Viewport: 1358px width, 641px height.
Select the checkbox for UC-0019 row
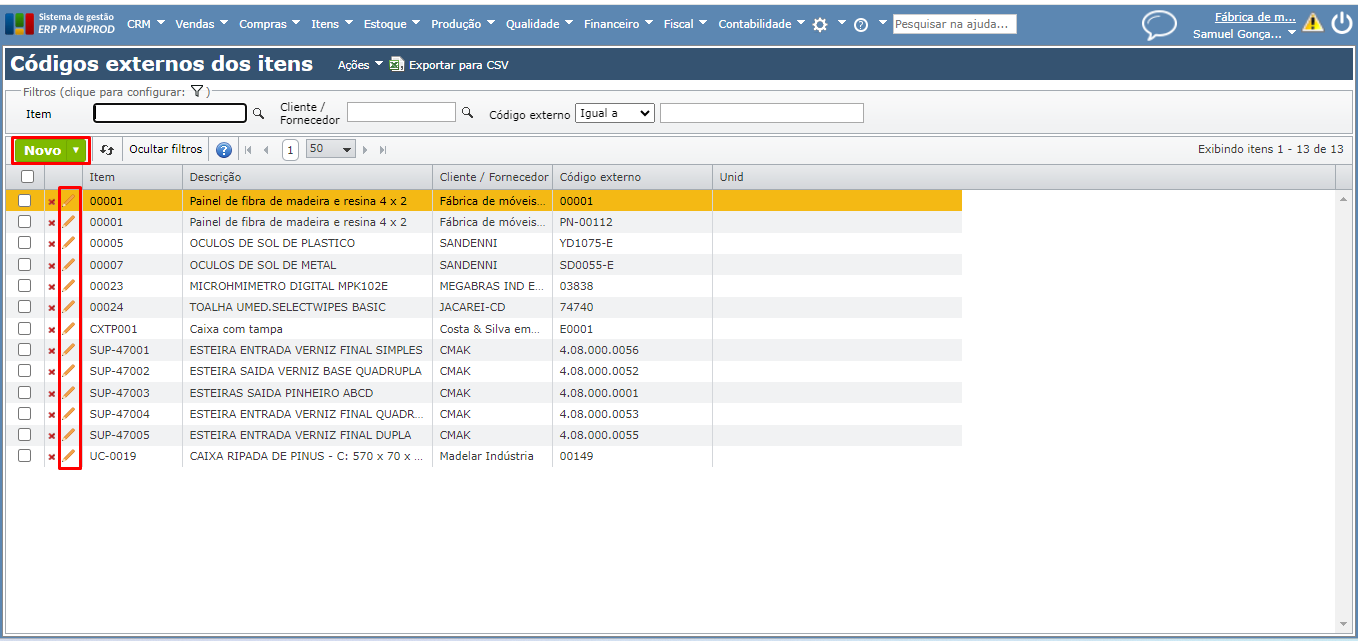pyautogui.click(x=25, y=456)
